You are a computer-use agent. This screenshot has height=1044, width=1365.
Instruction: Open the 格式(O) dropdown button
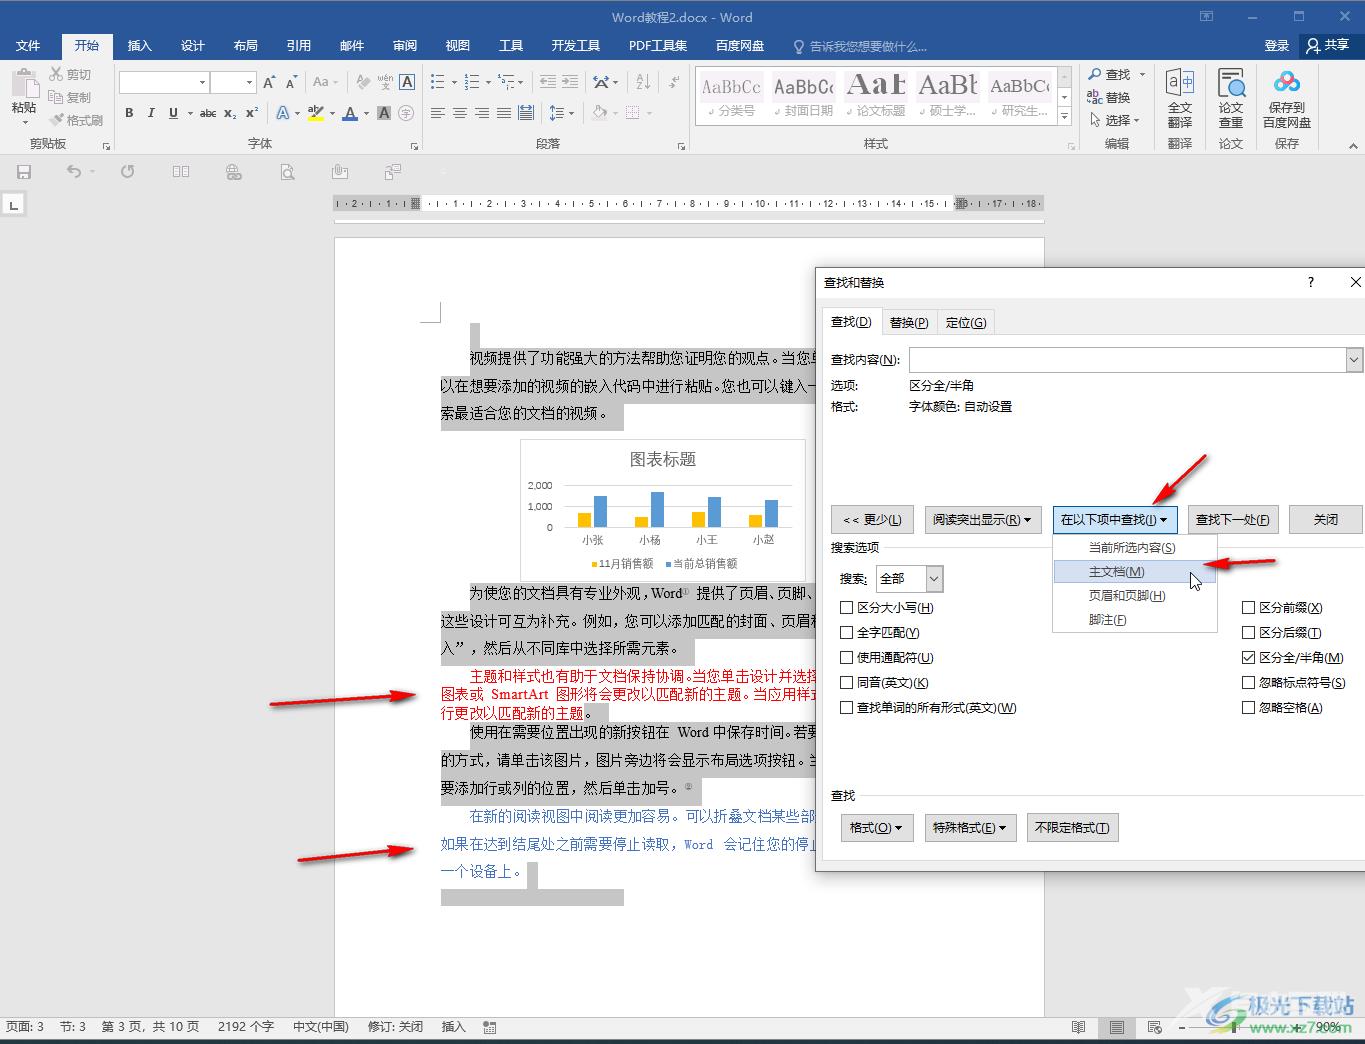pos(877,828)
